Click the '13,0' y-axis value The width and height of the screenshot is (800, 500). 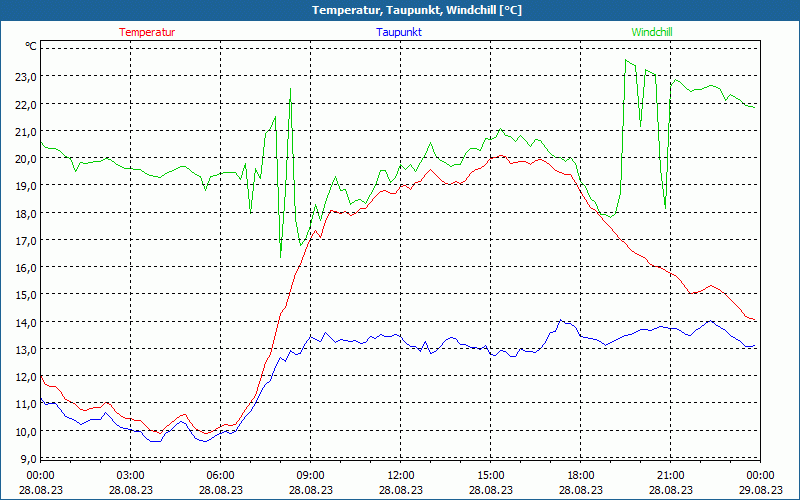tap(26, 349)
